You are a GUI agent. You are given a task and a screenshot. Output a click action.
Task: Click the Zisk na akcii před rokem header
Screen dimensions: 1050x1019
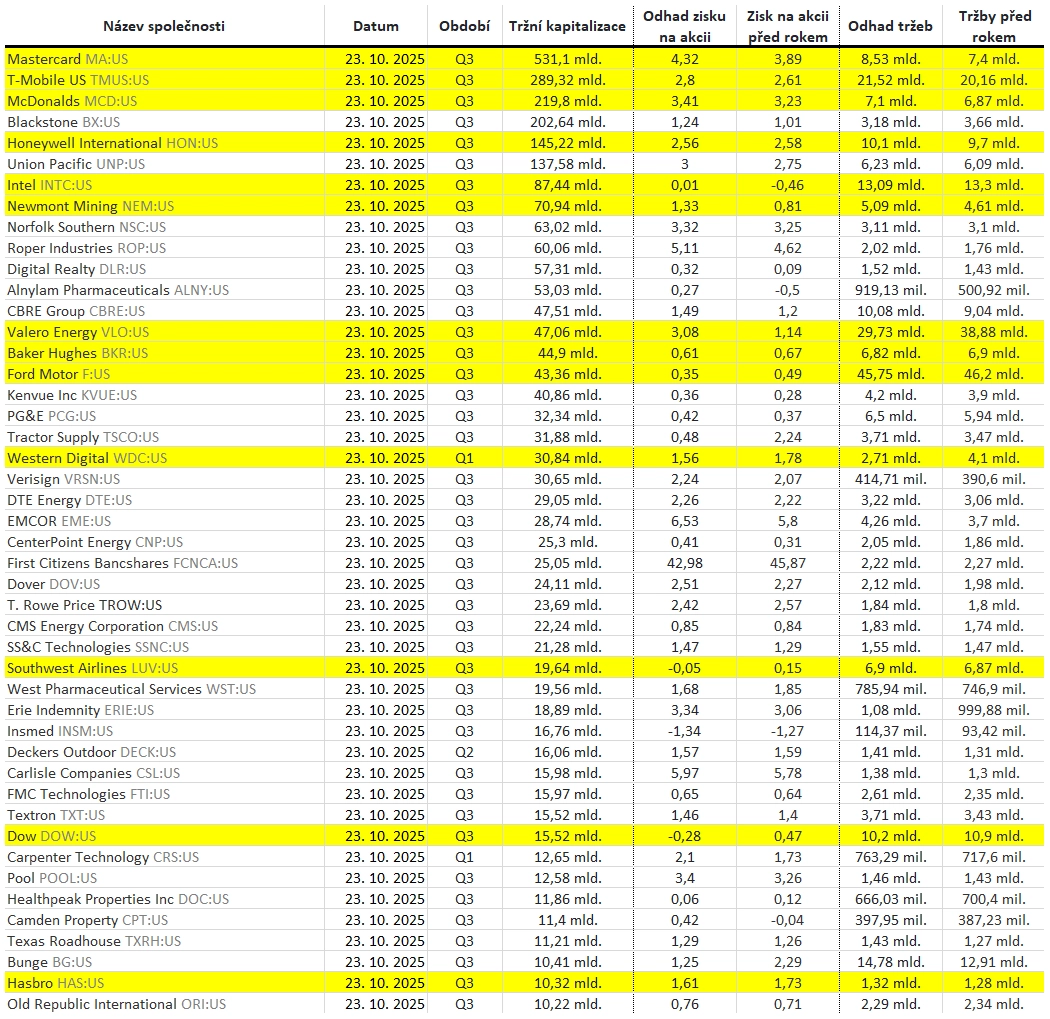point(788,26)
